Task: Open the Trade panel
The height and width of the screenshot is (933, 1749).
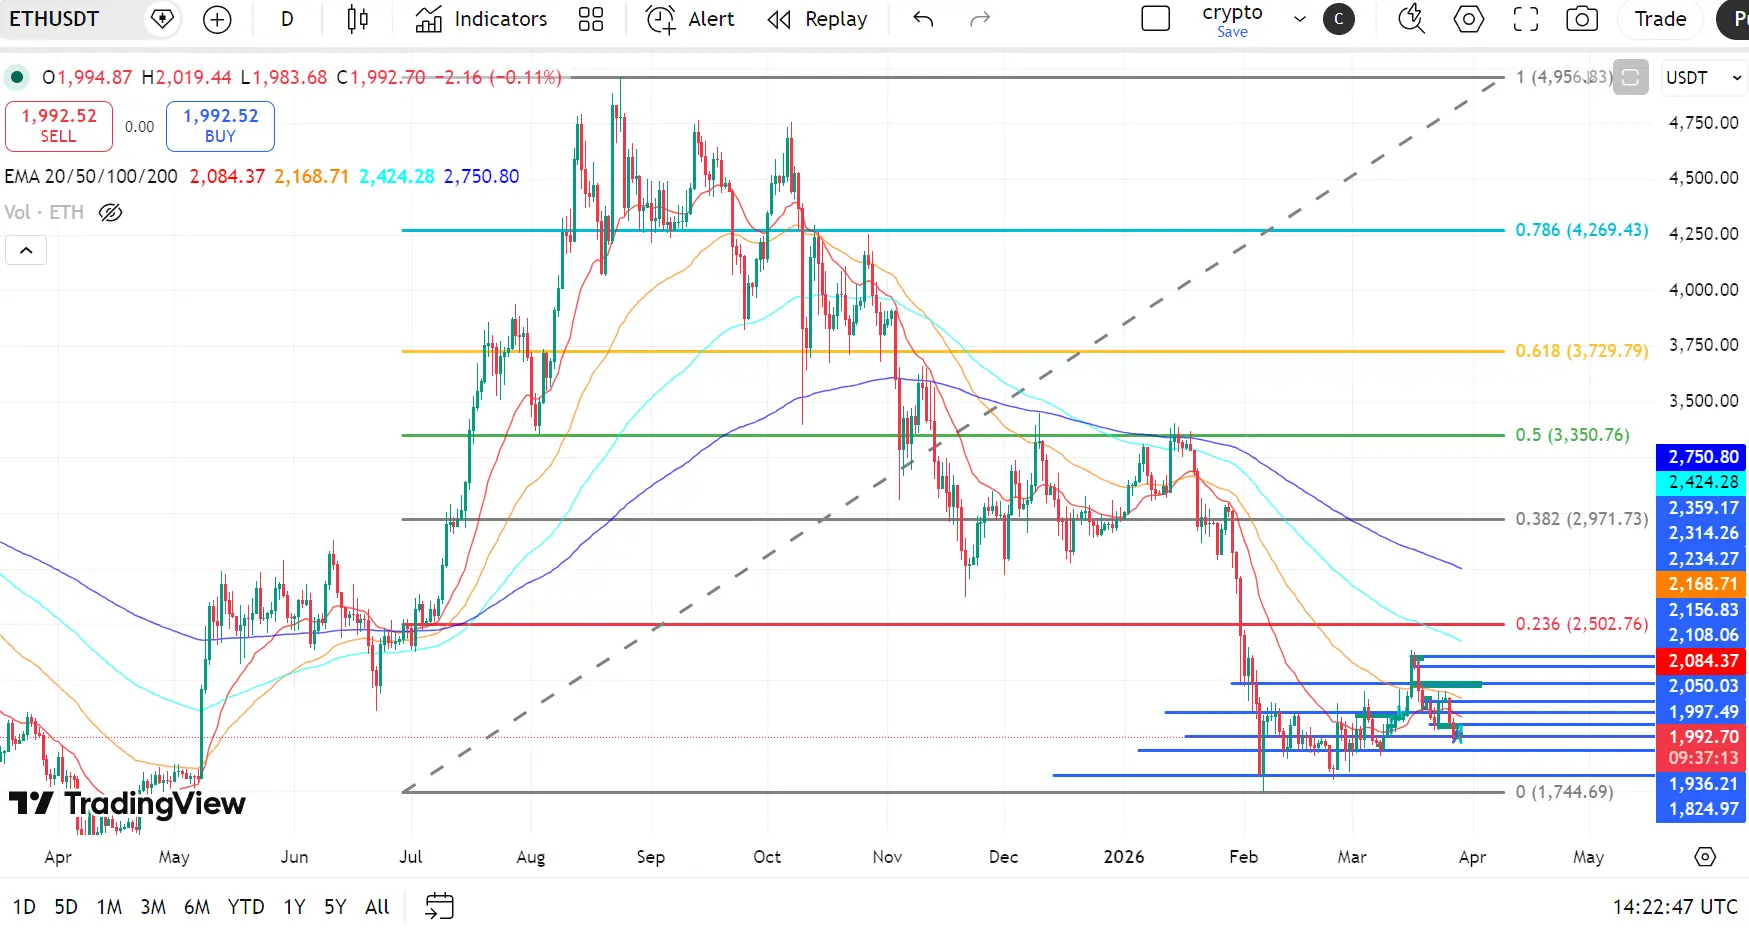Action: pyautogui.click(x=1661, y=19)
